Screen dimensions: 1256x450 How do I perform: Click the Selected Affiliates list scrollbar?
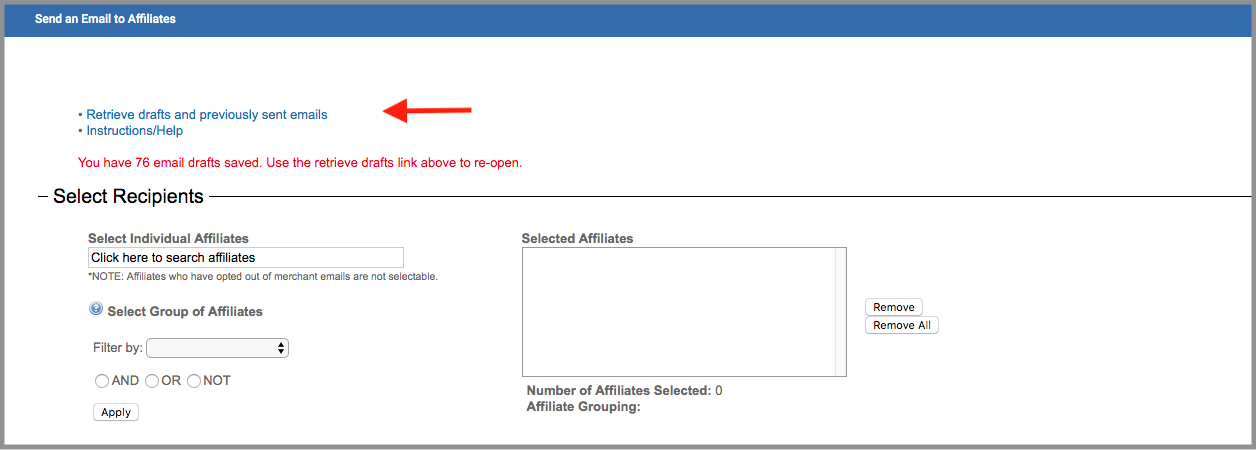tap(841, 312)
